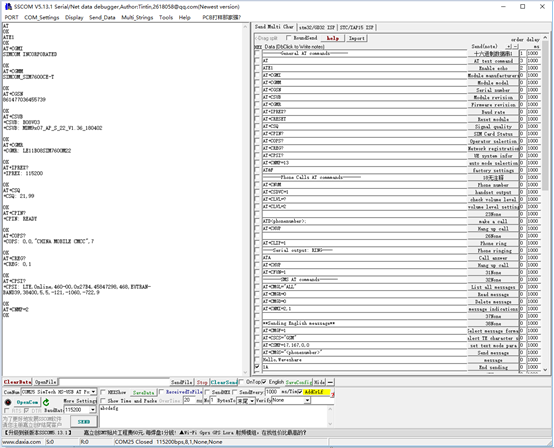Screen dimensions: 554x448
Task: Click the plus button beside Send(note) header
Action: point(509,46)
